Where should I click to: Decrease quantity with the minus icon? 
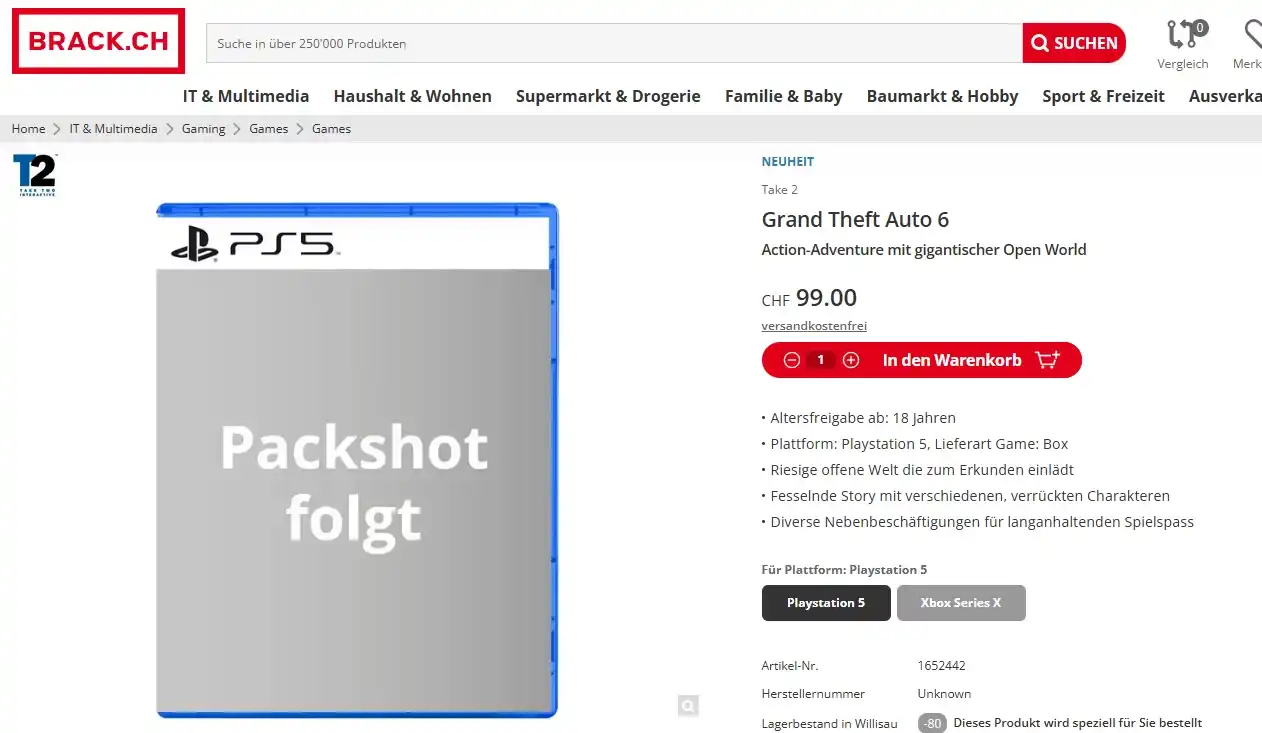click(x=791, y=360)
